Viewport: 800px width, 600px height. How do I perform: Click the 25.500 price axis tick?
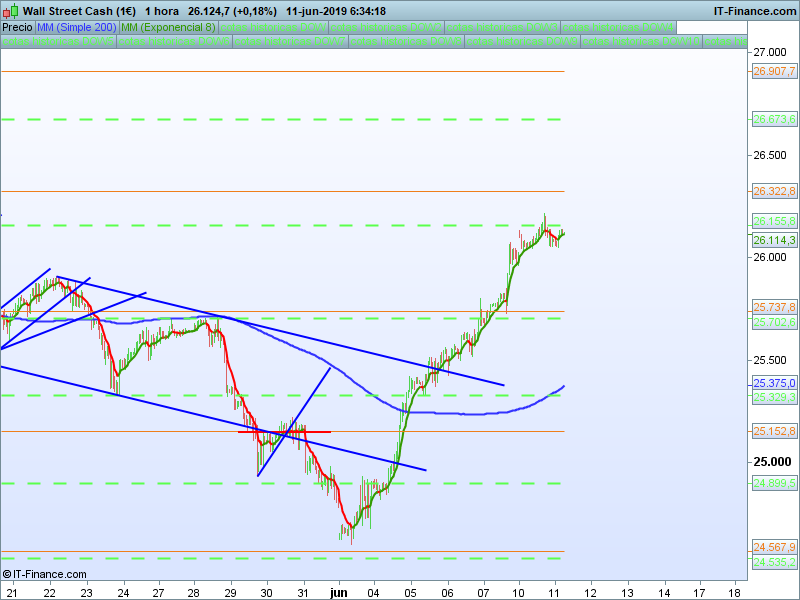[770, 360]
